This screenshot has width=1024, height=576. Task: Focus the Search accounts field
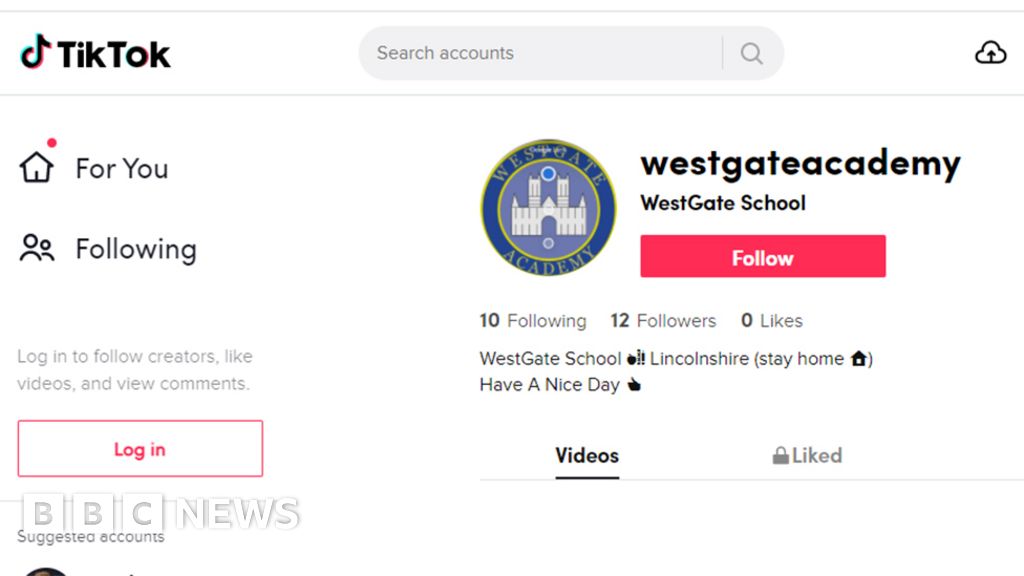point(541,53)
